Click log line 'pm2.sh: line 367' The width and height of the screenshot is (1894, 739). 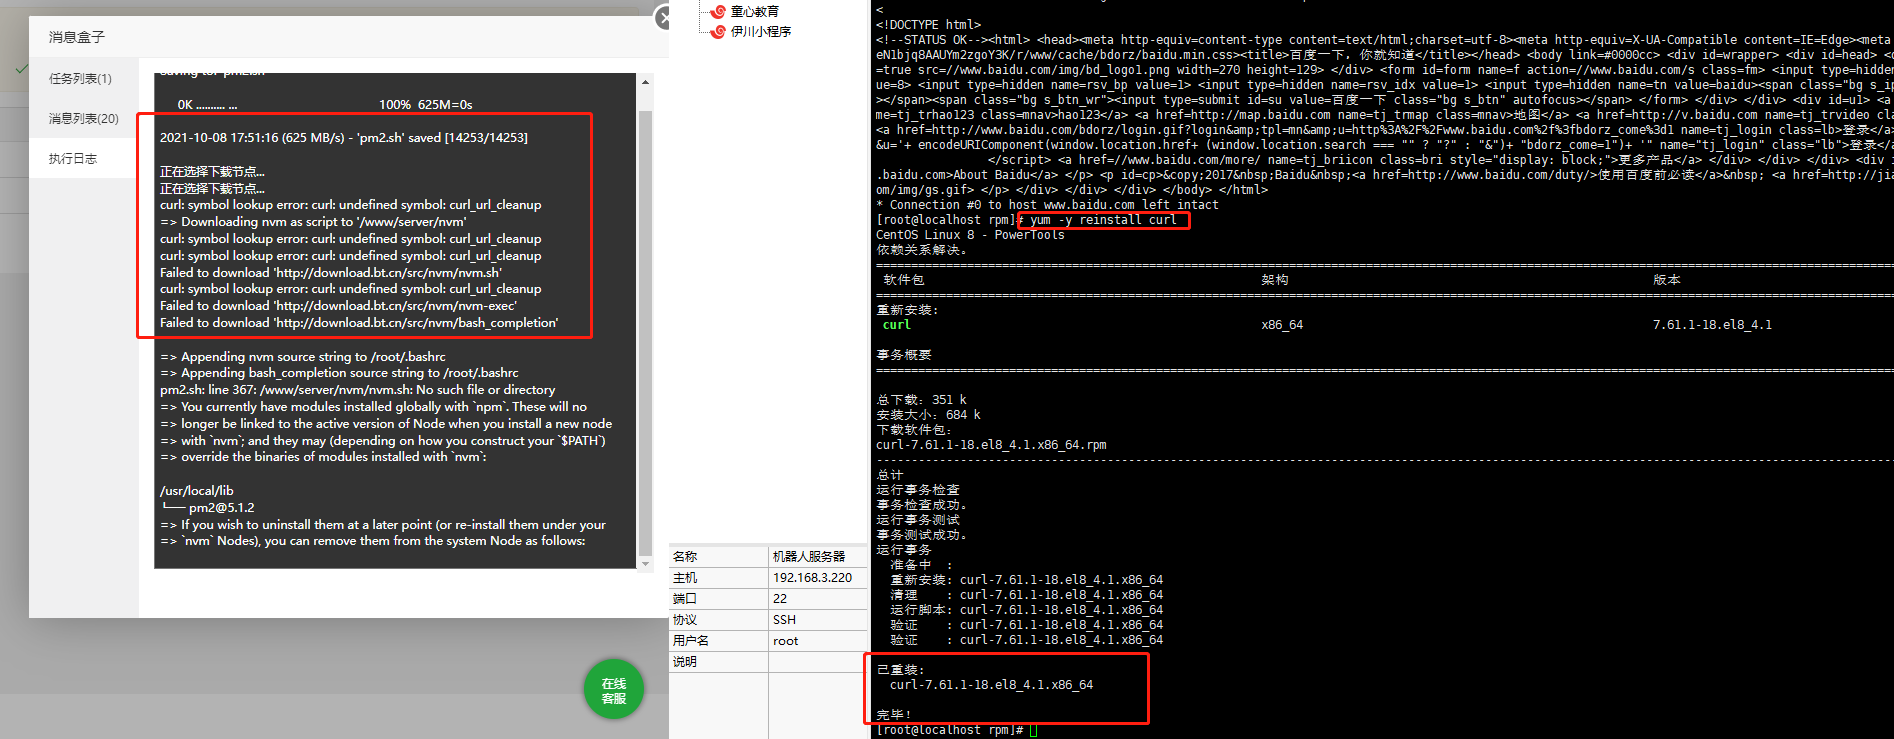(x=358, y=390)
